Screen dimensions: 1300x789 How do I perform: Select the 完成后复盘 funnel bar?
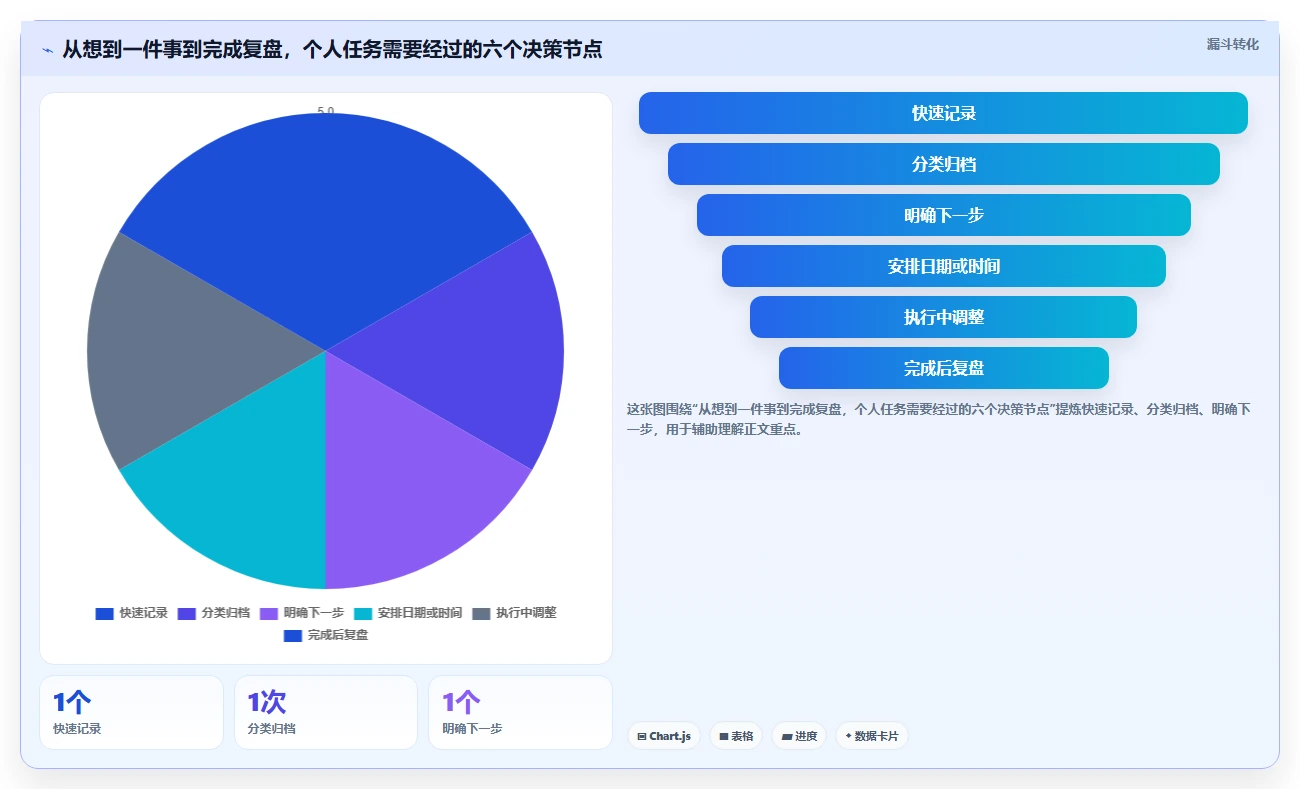943,368
